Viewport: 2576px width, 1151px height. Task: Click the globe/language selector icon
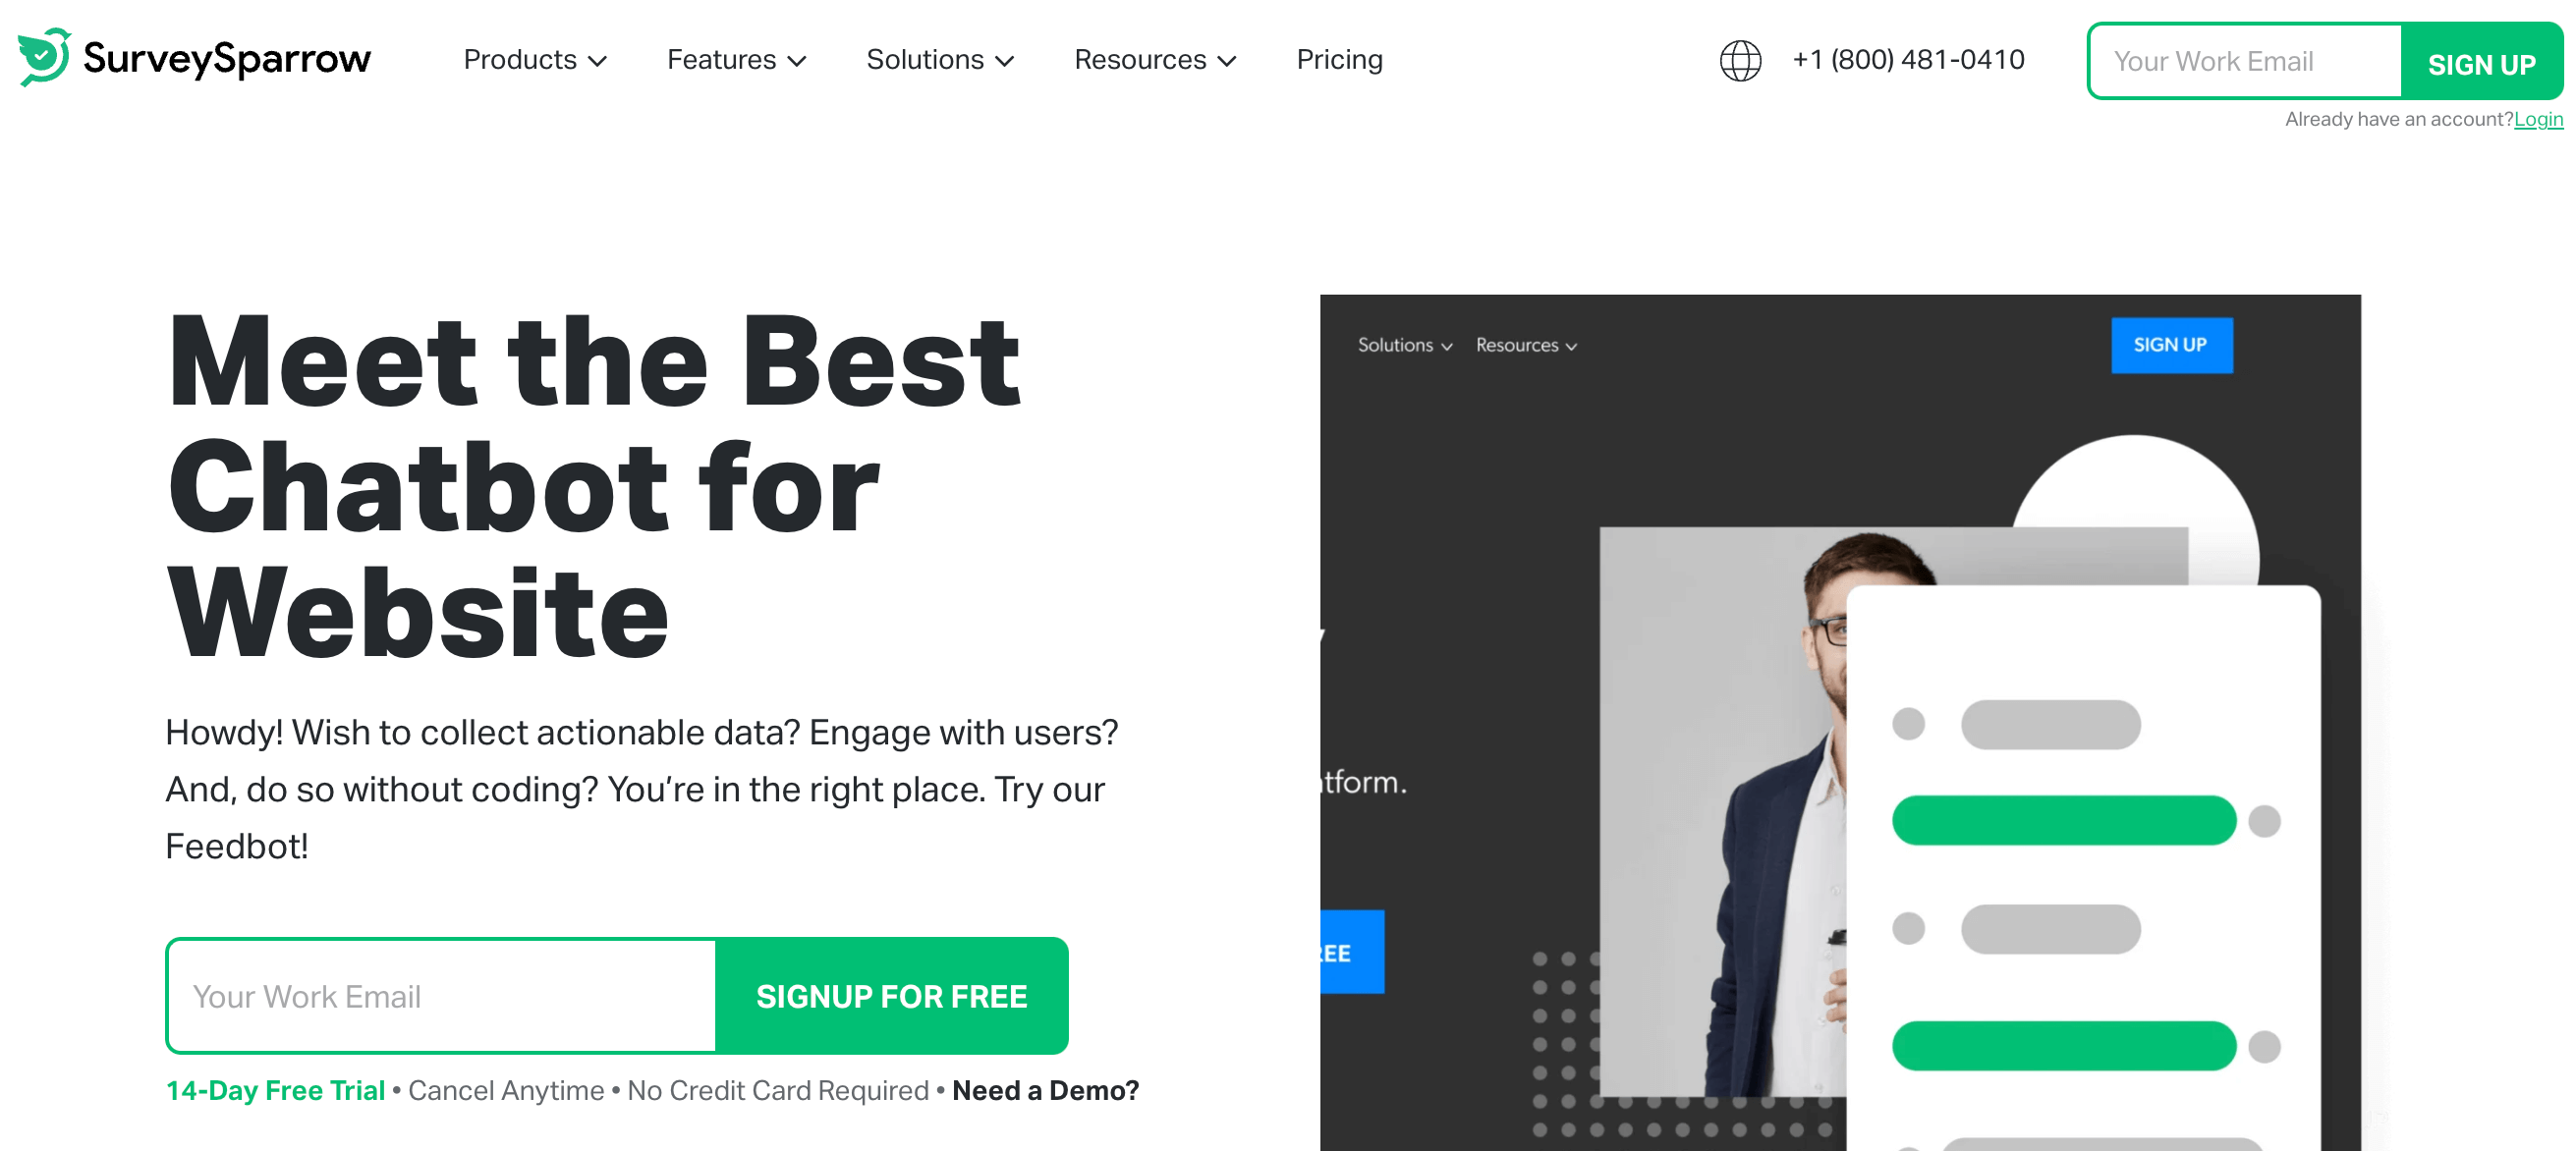click(1737, 61)
